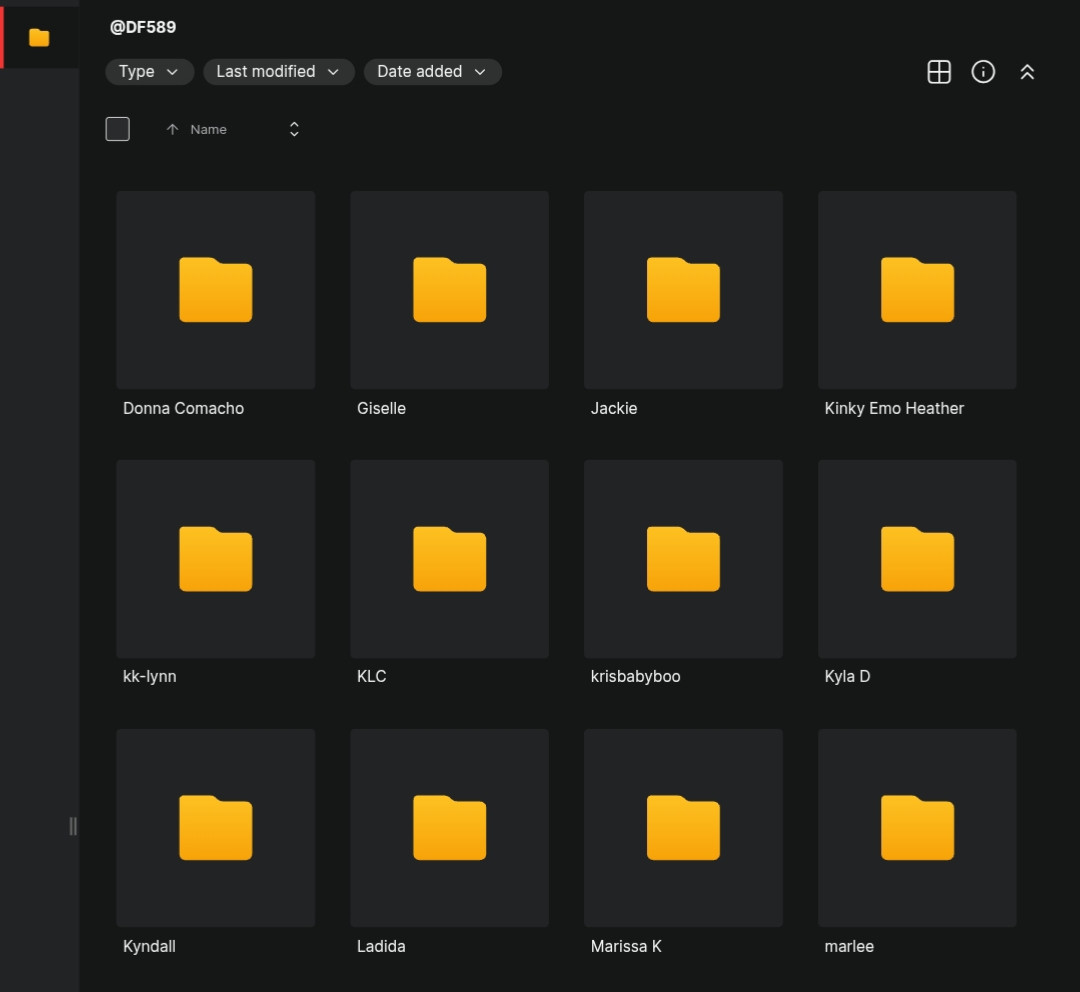Expand the Type filter dropdown
Screen dimensions: 1080x992
point(149,72)
